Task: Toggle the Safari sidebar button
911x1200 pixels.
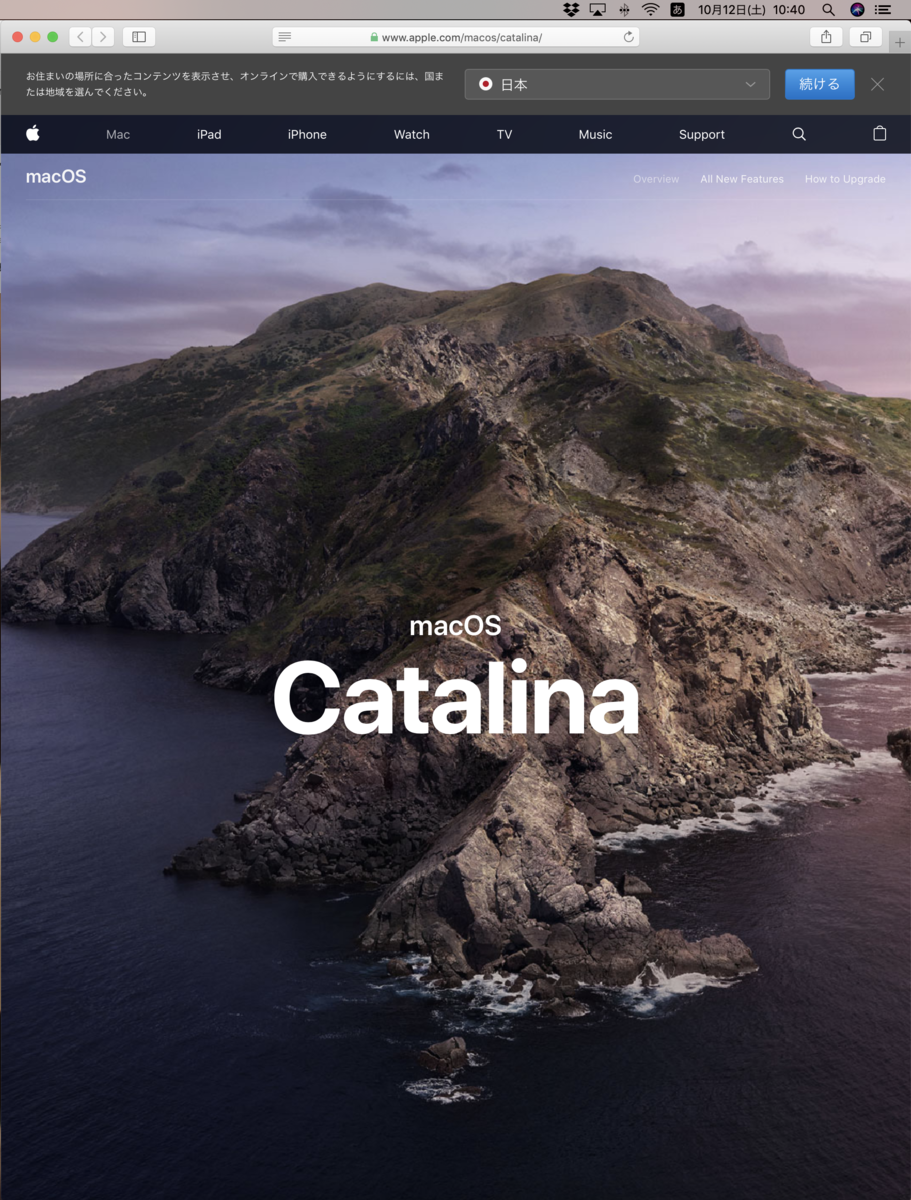Action: point(139,37)
